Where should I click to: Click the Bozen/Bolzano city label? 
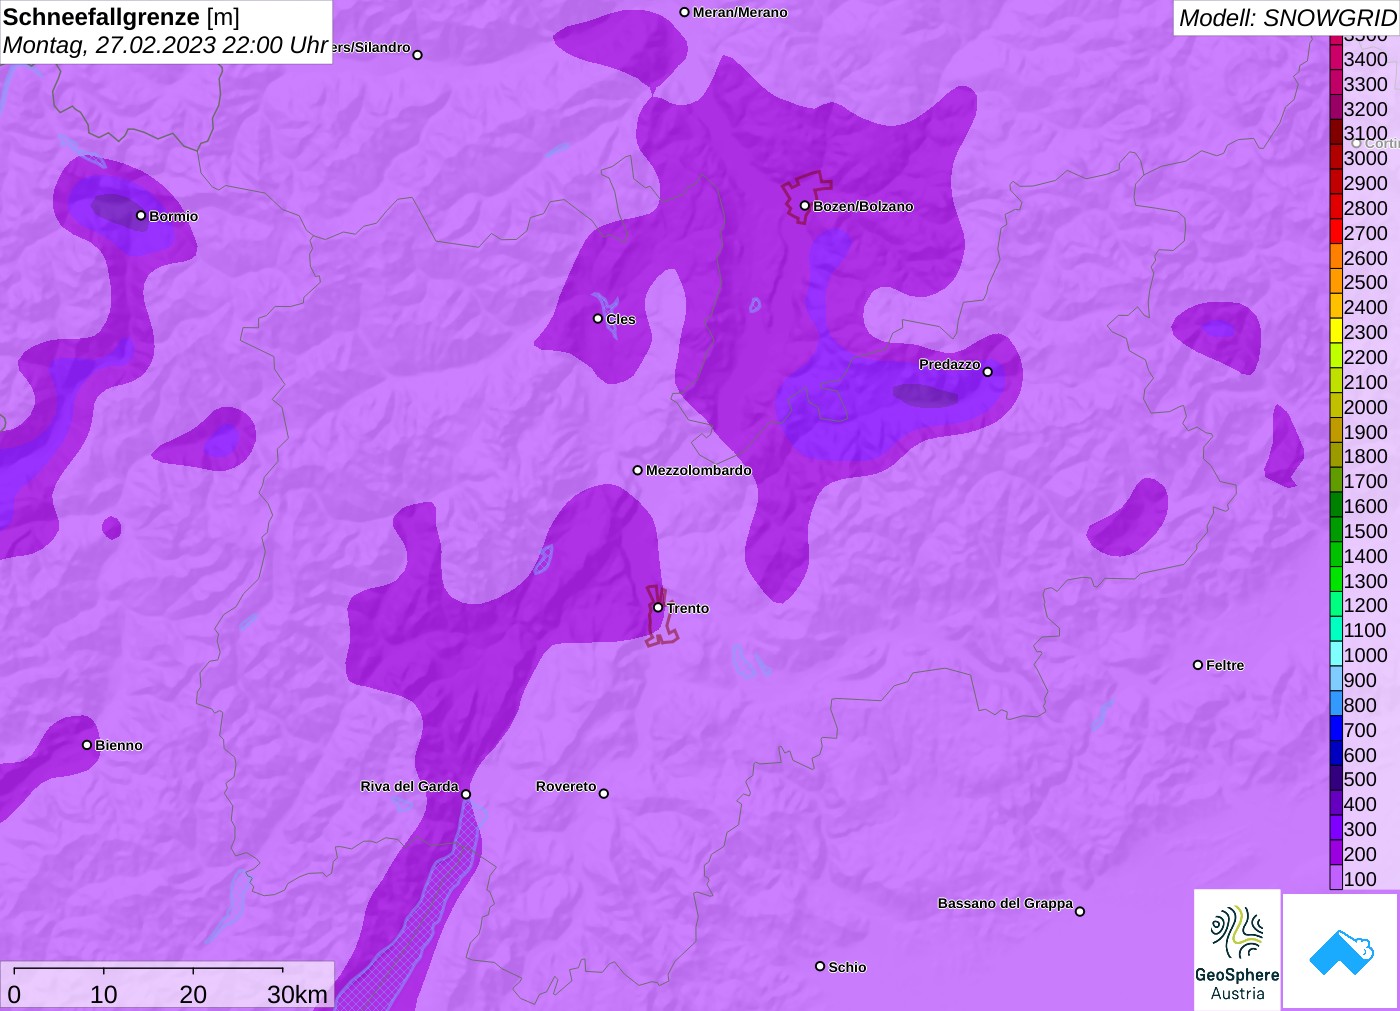[863, 206]
